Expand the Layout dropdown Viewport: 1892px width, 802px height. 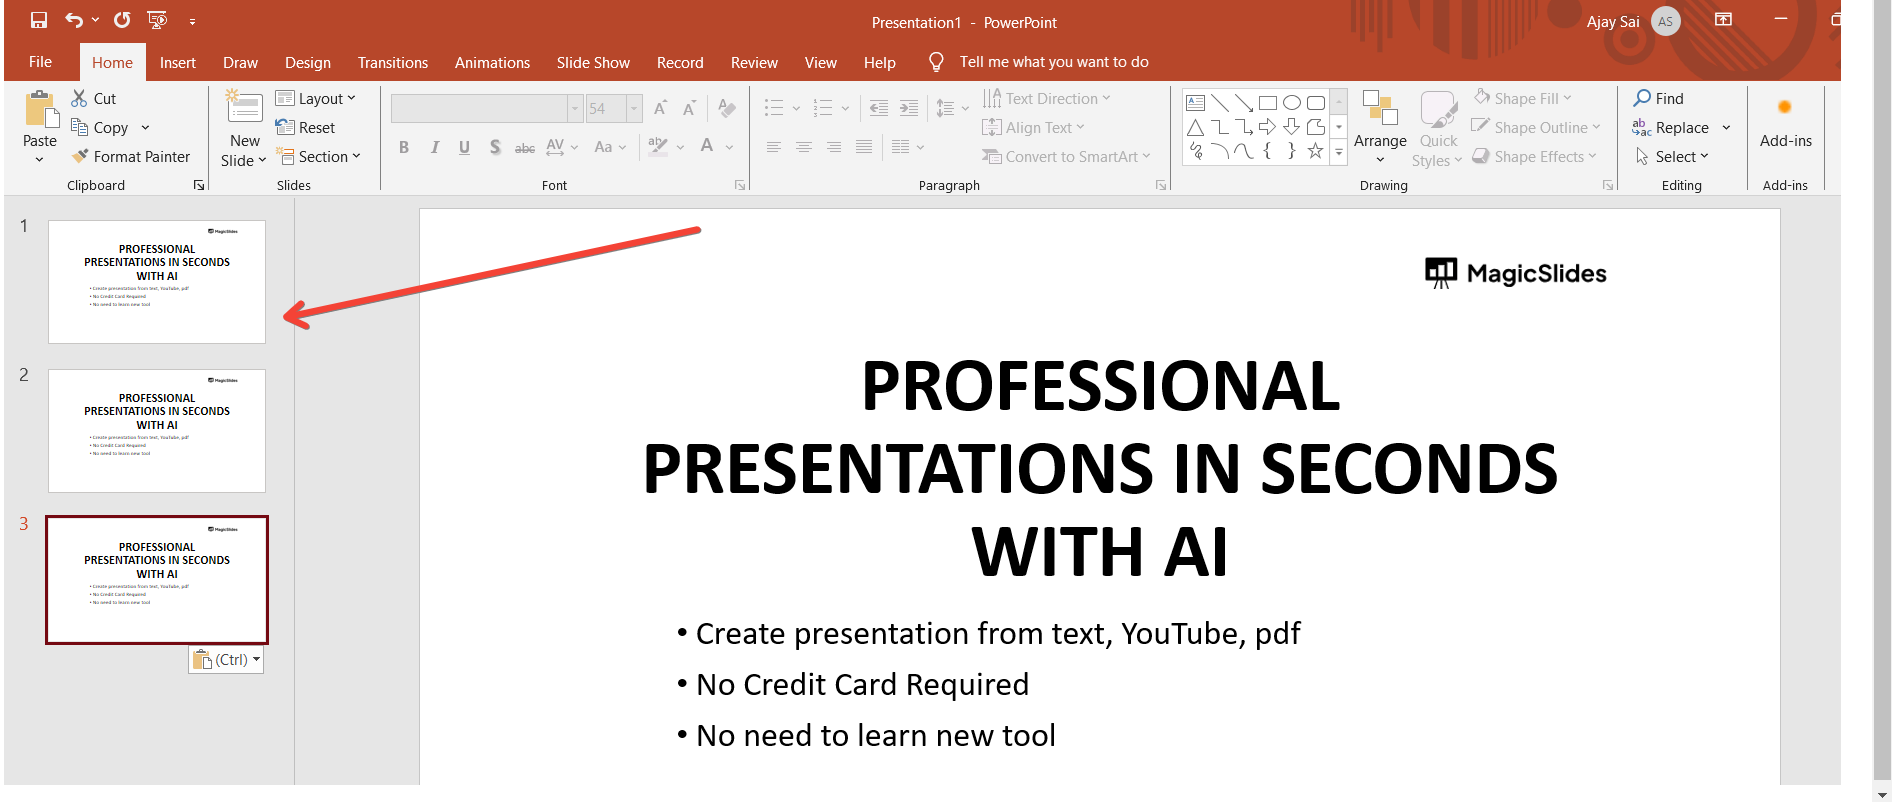[316, 98]
